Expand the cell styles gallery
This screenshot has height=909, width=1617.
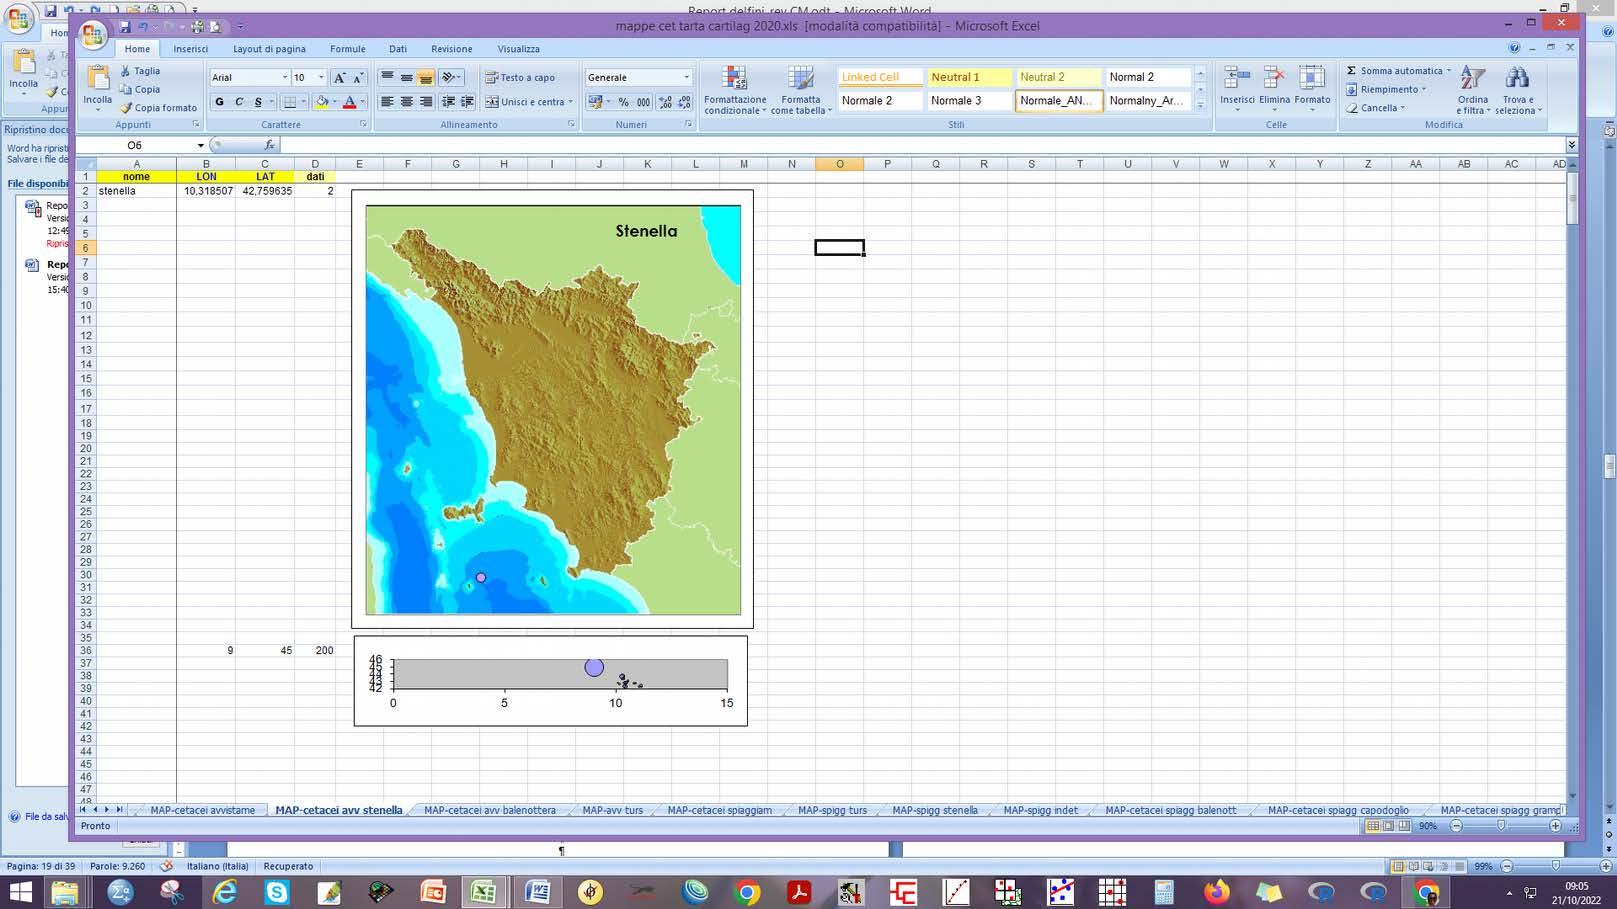coord(1200,105)
